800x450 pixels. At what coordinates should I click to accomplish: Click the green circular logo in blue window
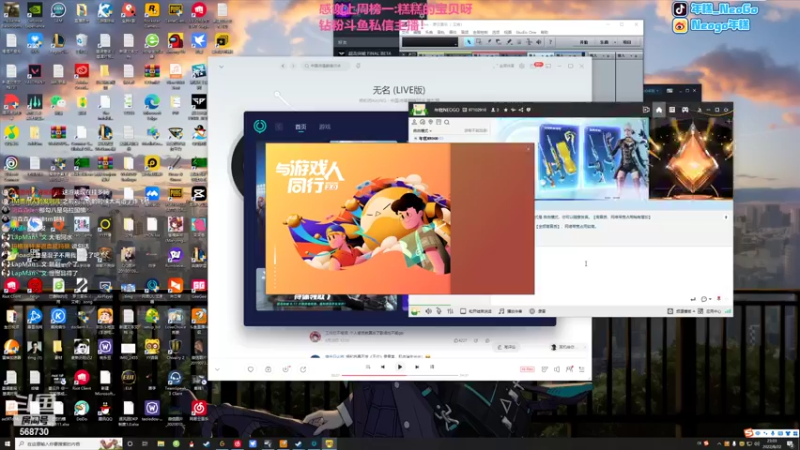tap(260, 126)
